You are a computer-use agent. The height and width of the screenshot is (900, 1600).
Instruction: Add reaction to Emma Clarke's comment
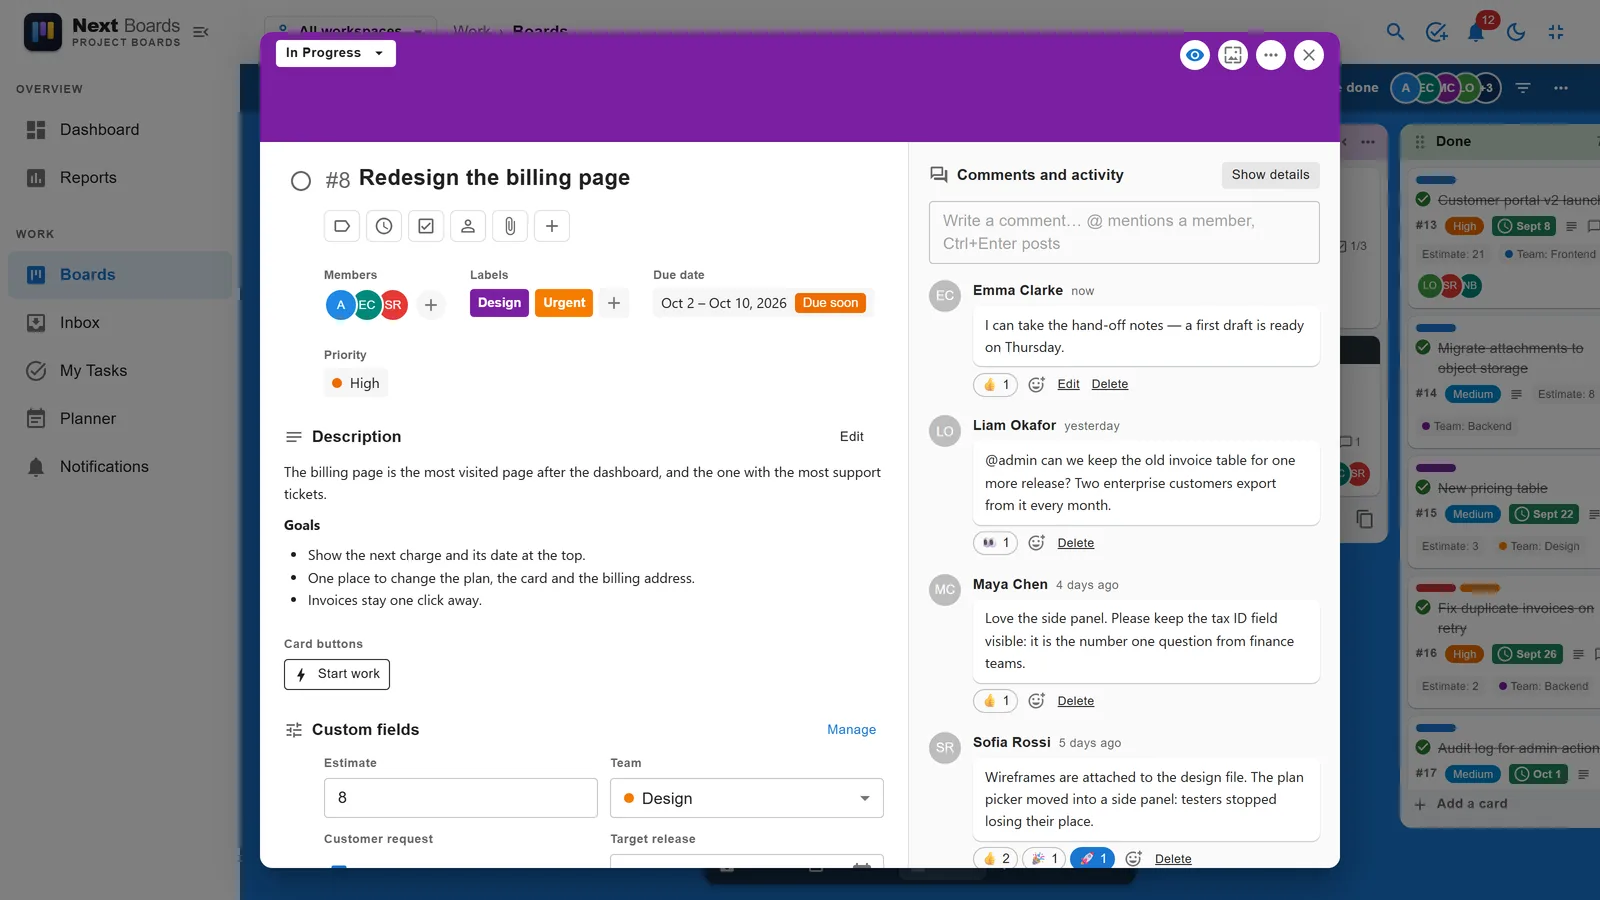point(1037,384)
